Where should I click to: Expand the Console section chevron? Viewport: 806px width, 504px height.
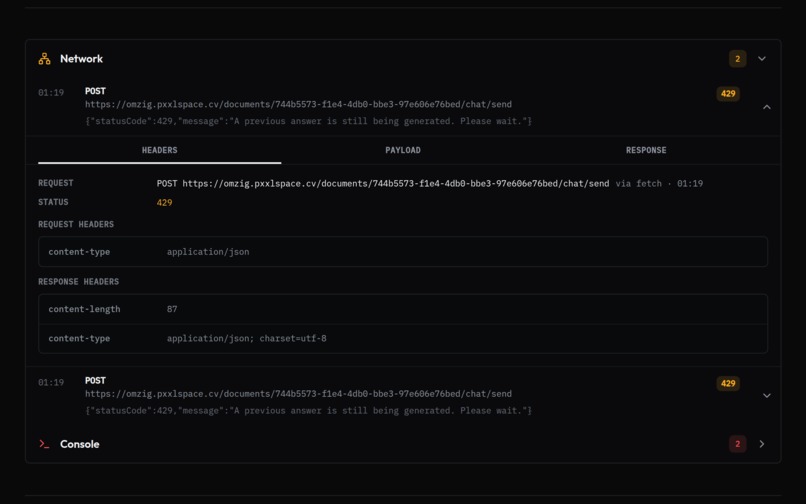click(x=762, y=444)
